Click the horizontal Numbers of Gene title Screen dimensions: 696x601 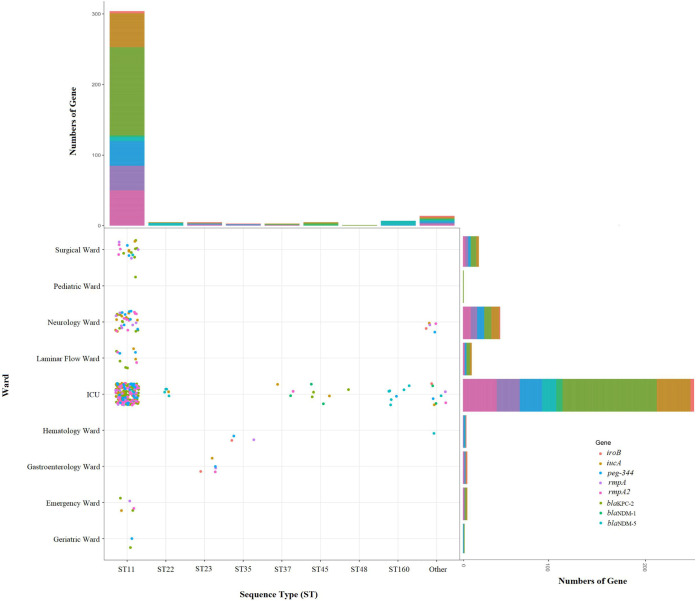click(x=593, y=581)
